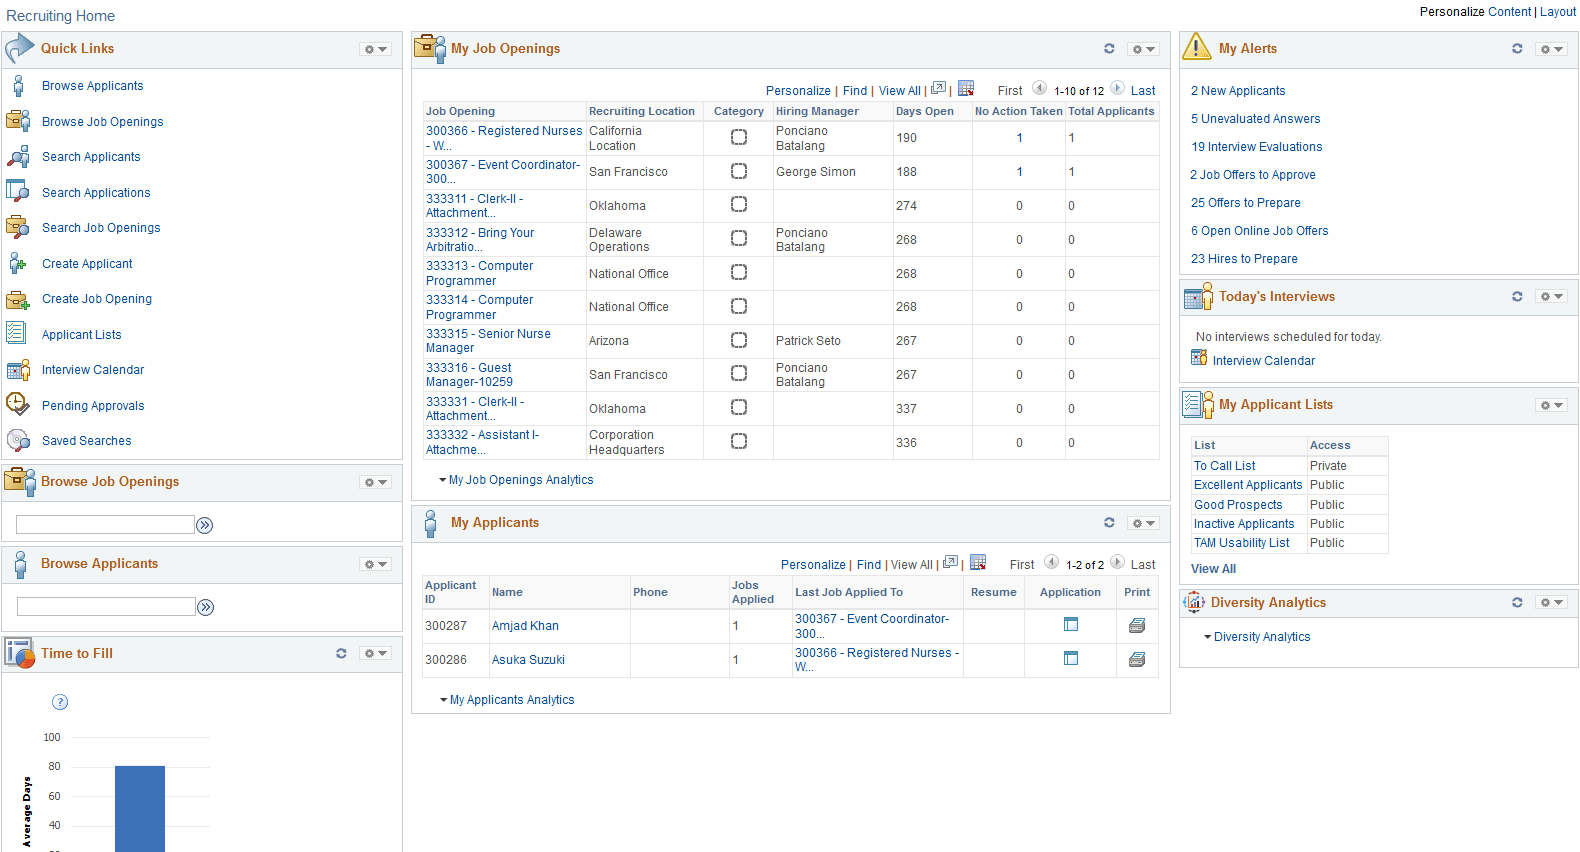Screen dimensions: 1580x852
Task: Select Category checkbox for 333332 Assistant row
Action: coord(739,441)
